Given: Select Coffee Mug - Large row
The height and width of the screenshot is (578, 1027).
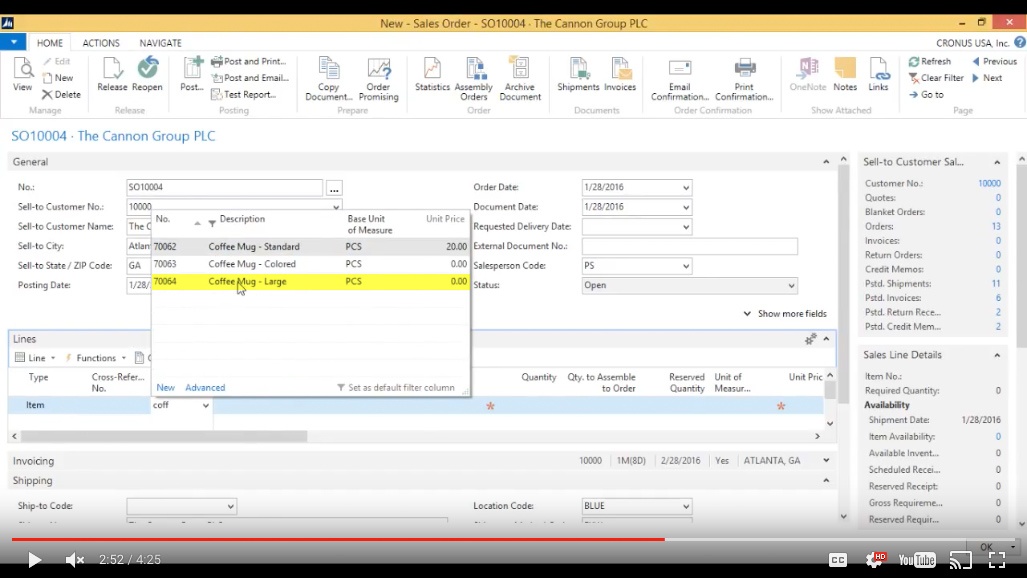Looking at the screenshot, I should pyautogui.click(x=310, y=282).
